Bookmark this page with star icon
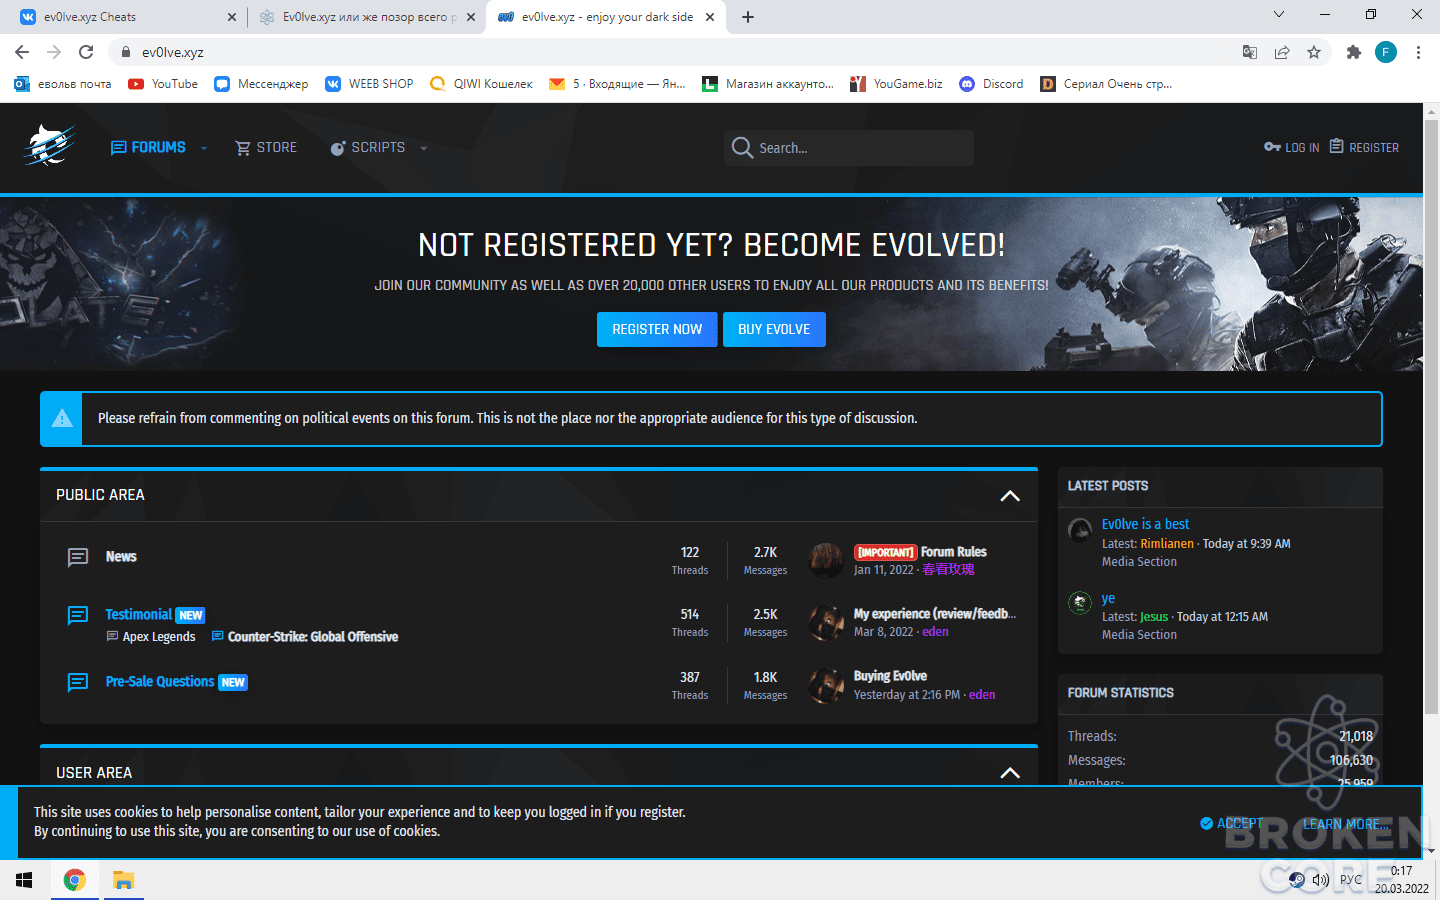 [x=1314, y=52]
